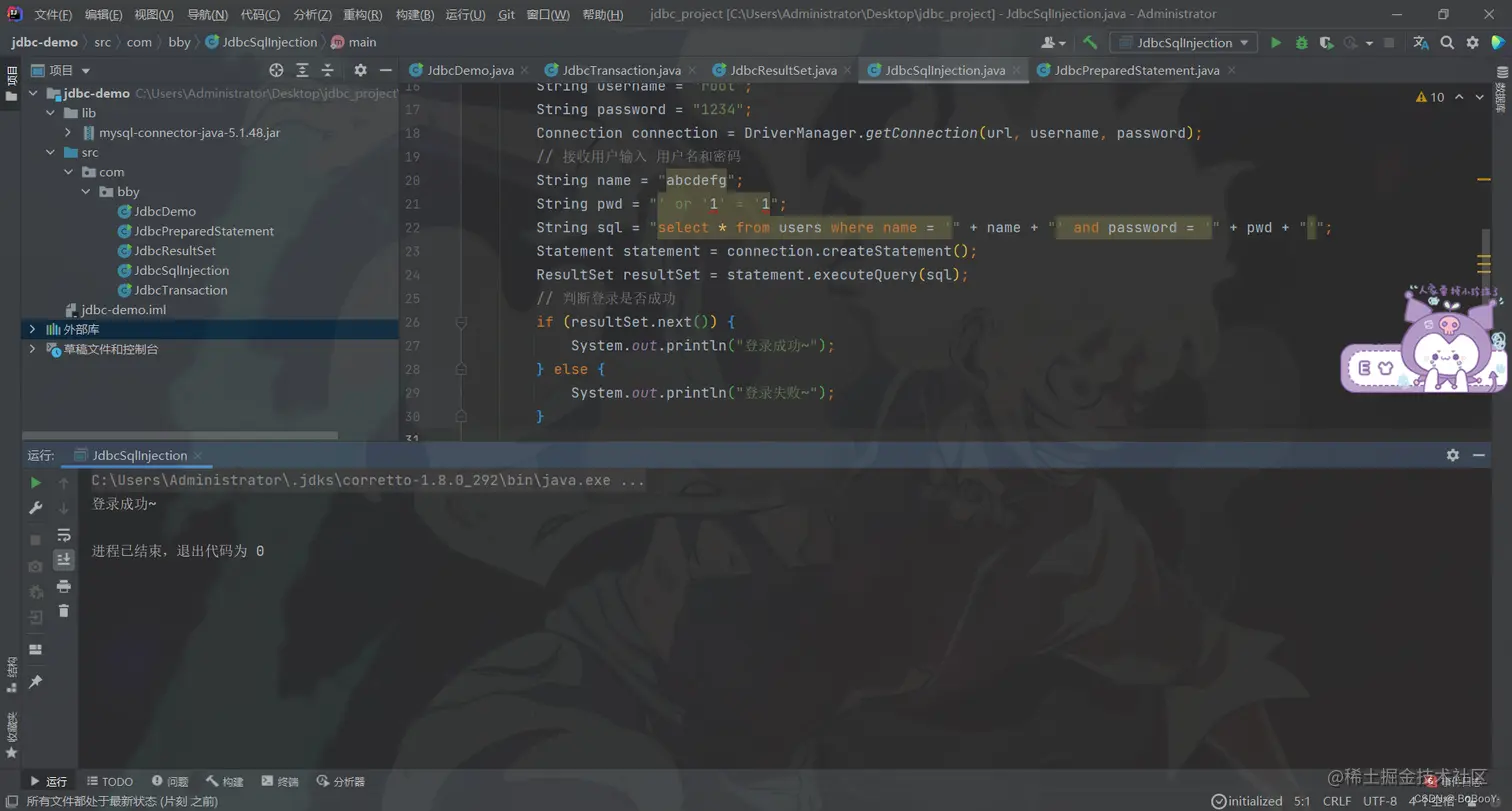Rerun program in run panel

36,483
